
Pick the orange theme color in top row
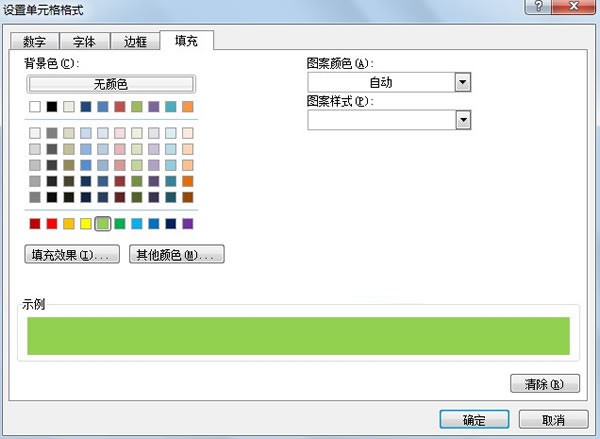tap(188, 106)
